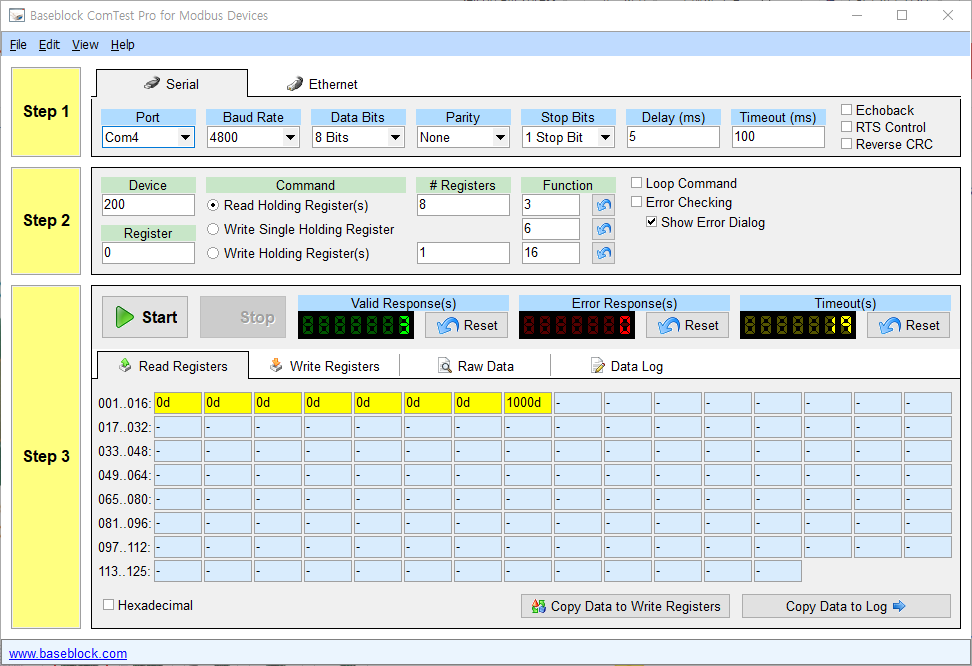Open the Help menu
Screen dimensions: 972x666
point(123,45)
